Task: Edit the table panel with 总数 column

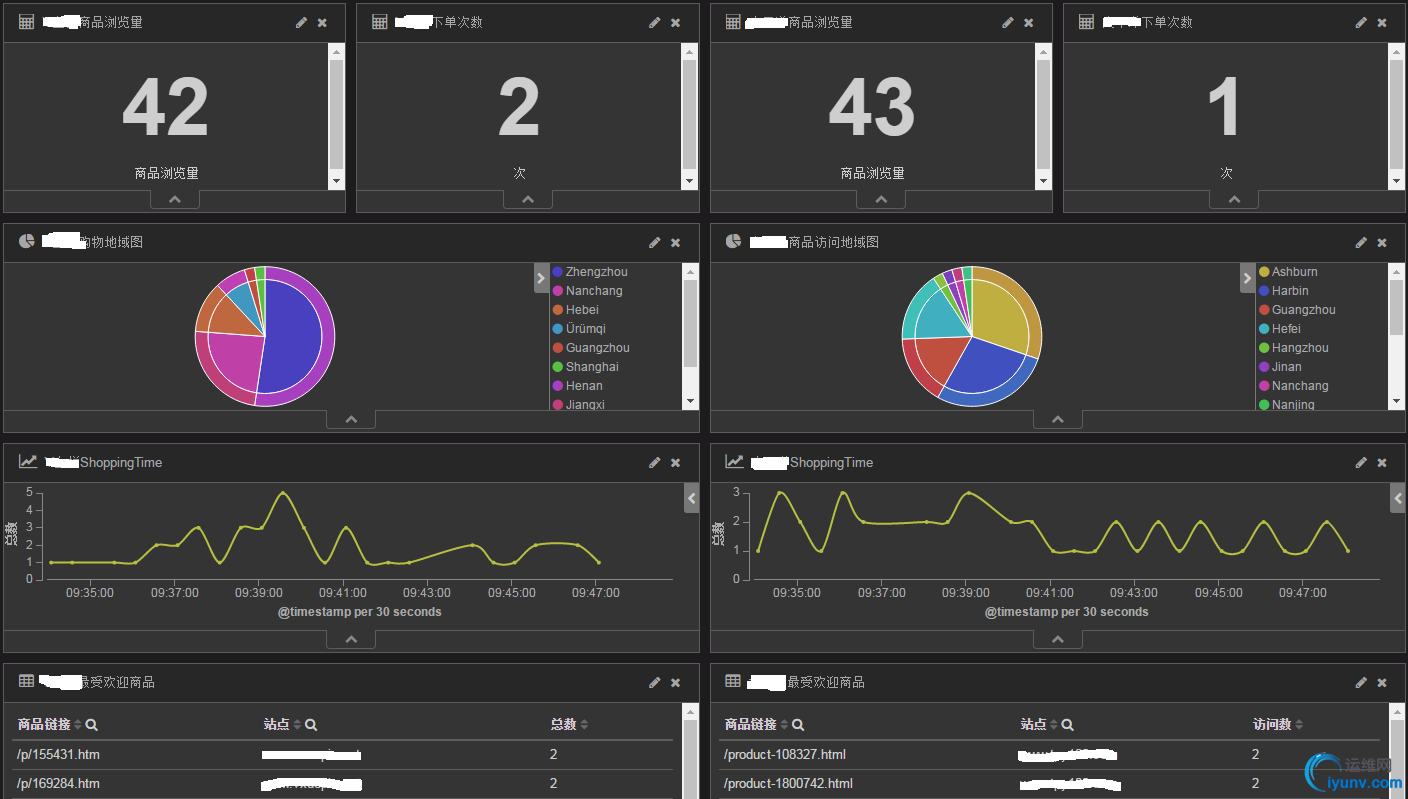Action: click(x=655, y=682)
